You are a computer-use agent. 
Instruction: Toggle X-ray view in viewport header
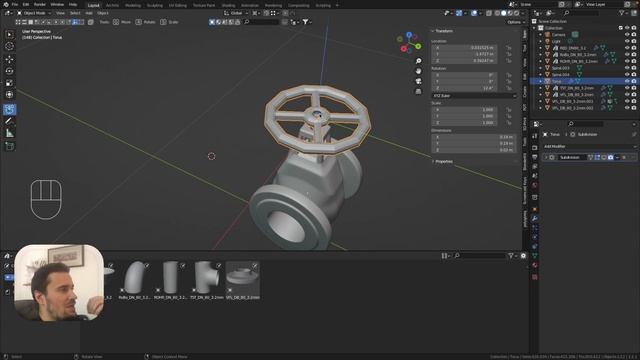tap(489, 13)
